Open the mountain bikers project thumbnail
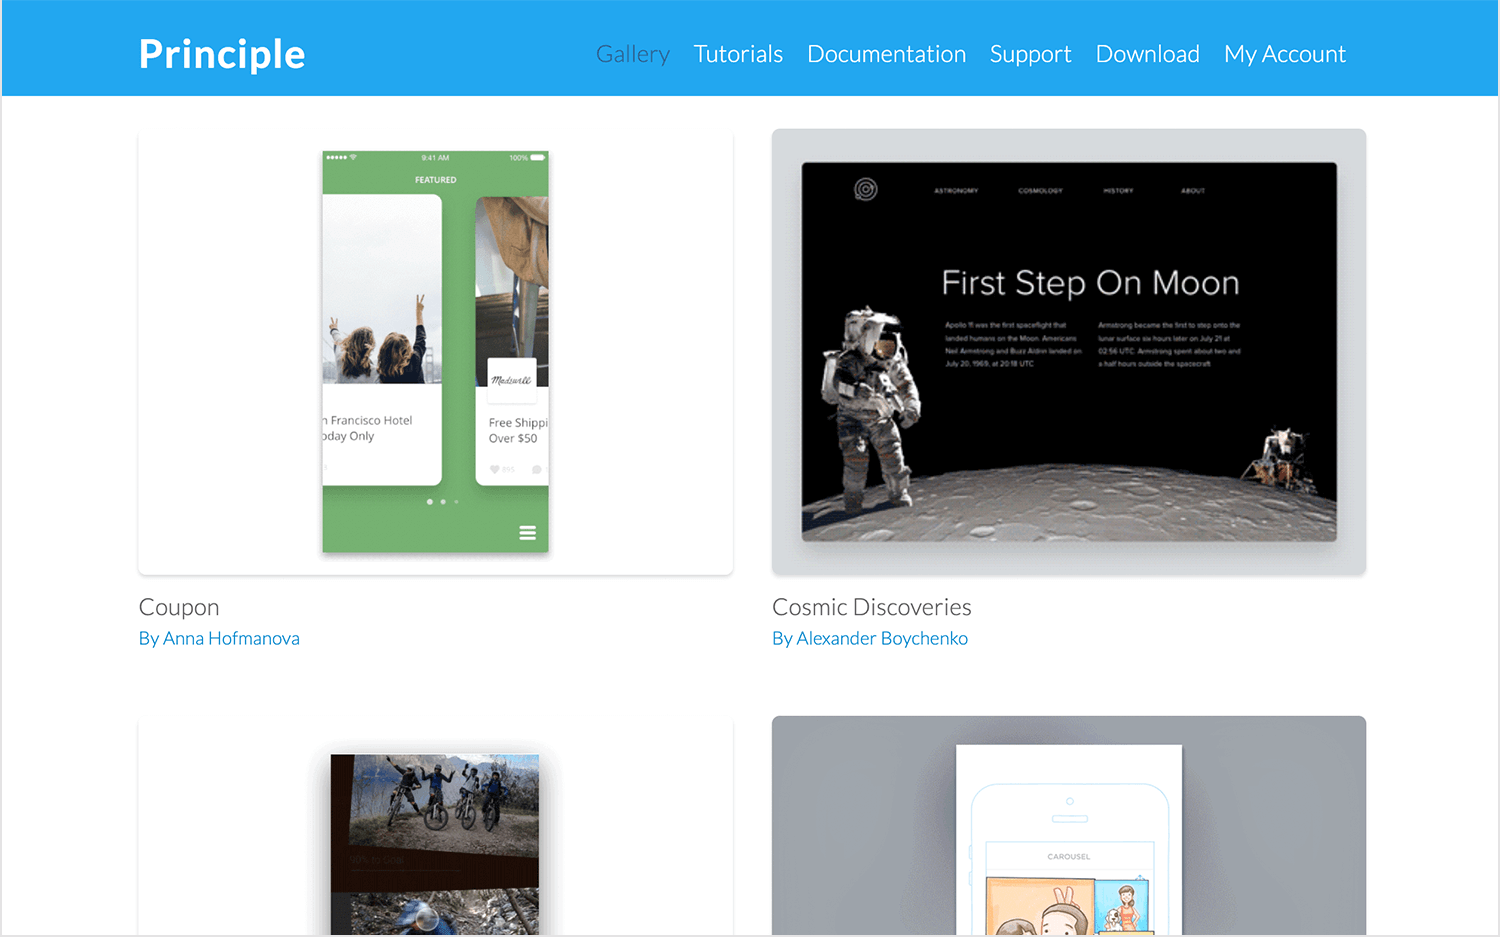Image resolution: width=1500 pixels, height=937 pixels. click(x=435, y=840)
